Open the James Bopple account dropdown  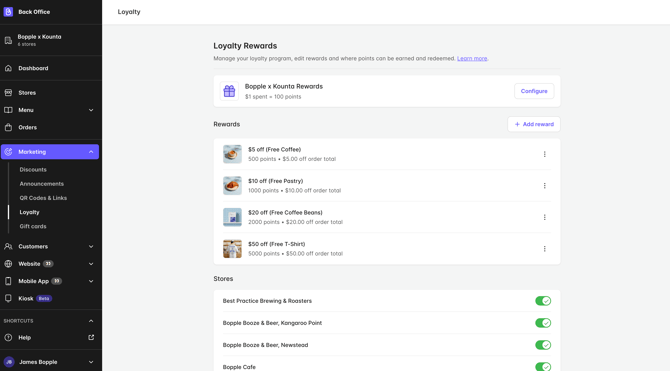pos(91,362)
